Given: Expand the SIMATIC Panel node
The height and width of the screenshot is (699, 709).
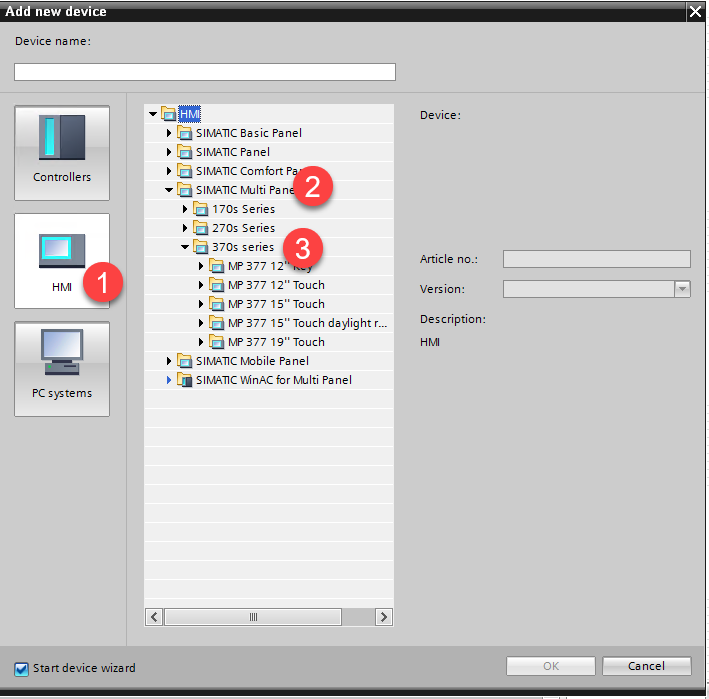Looking at the screenshot, I should [169, 152].
